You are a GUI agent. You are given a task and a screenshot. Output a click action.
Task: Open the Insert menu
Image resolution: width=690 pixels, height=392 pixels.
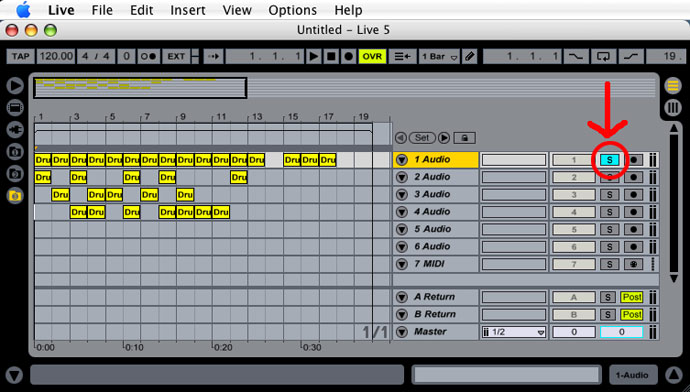pyautogui.click(x=188, y=10)
